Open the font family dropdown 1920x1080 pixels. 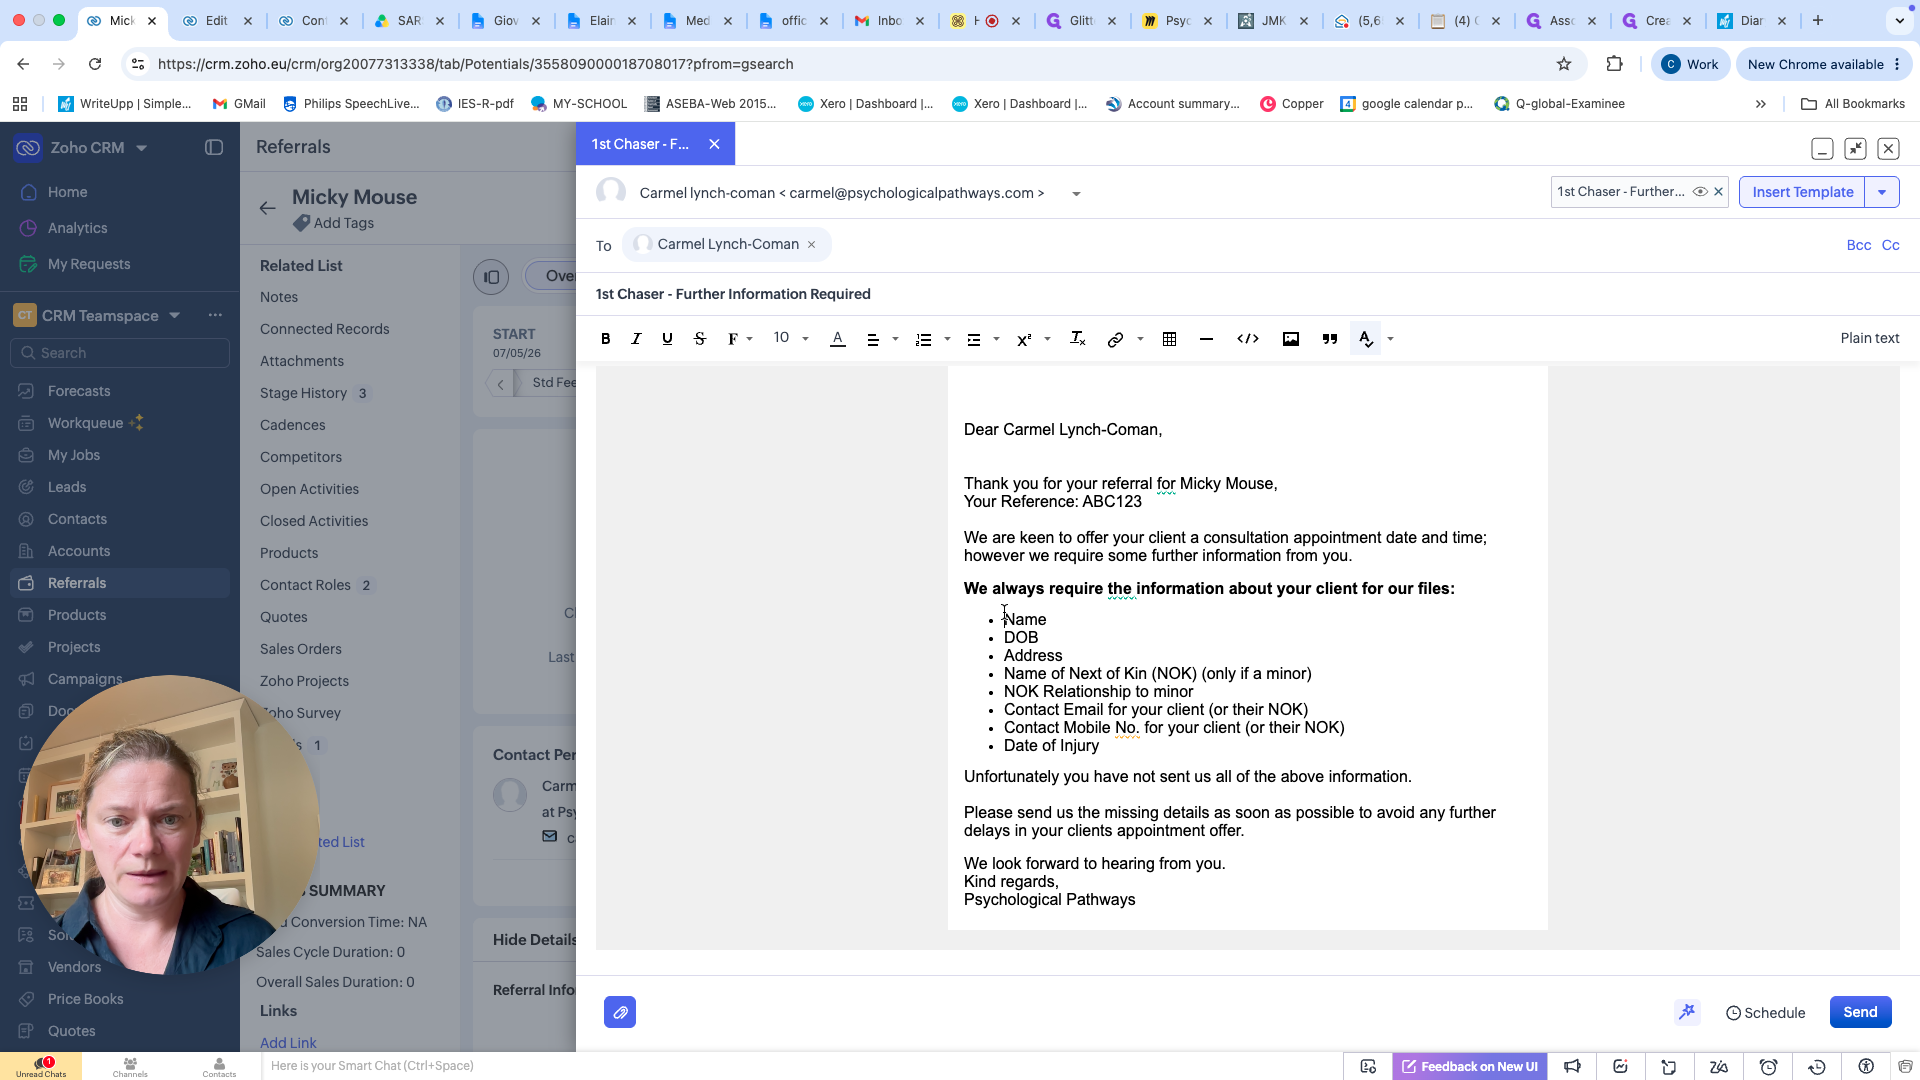pyautogui.click(x=740, y=339)
